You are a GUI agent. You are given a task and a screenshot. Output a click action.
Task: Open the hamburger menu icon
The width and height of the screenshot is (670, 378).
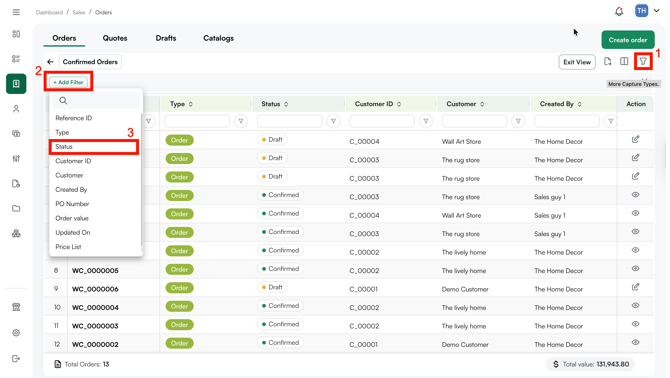pos(16,12)
